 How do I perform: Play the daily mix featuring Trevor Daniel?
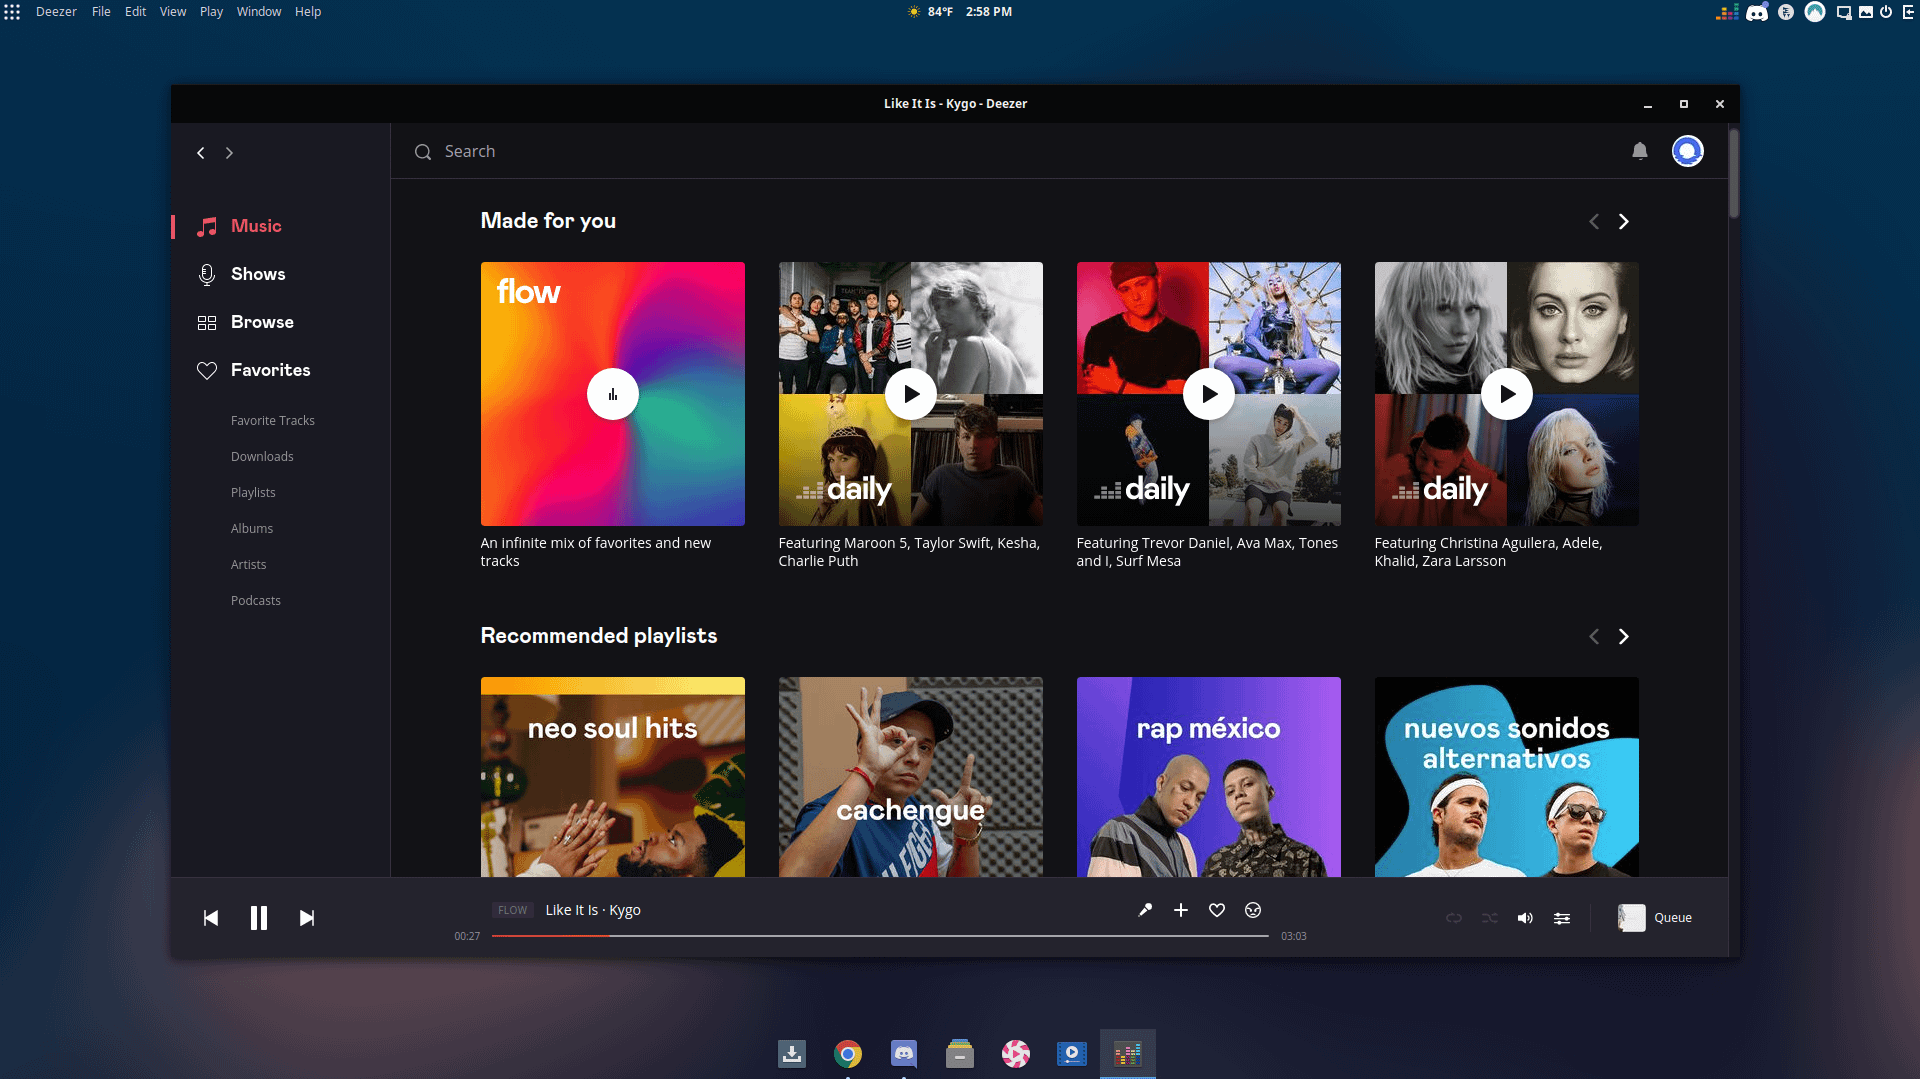1209,394
